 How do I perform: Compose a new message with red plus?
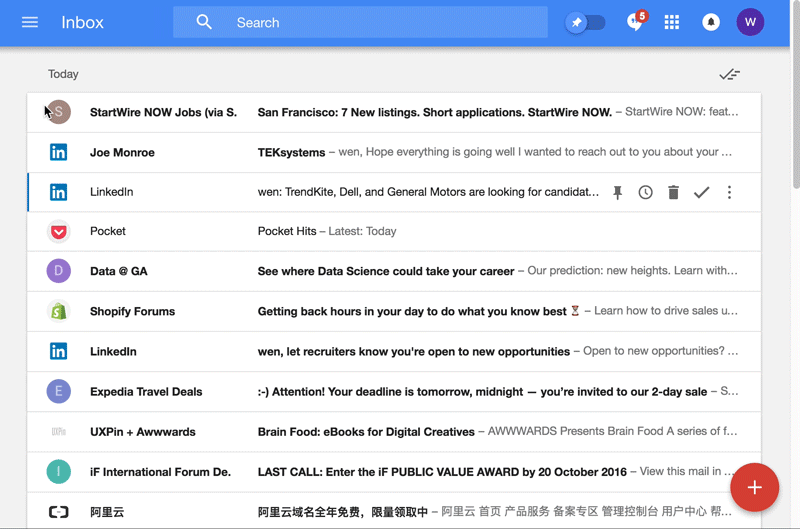755,487
